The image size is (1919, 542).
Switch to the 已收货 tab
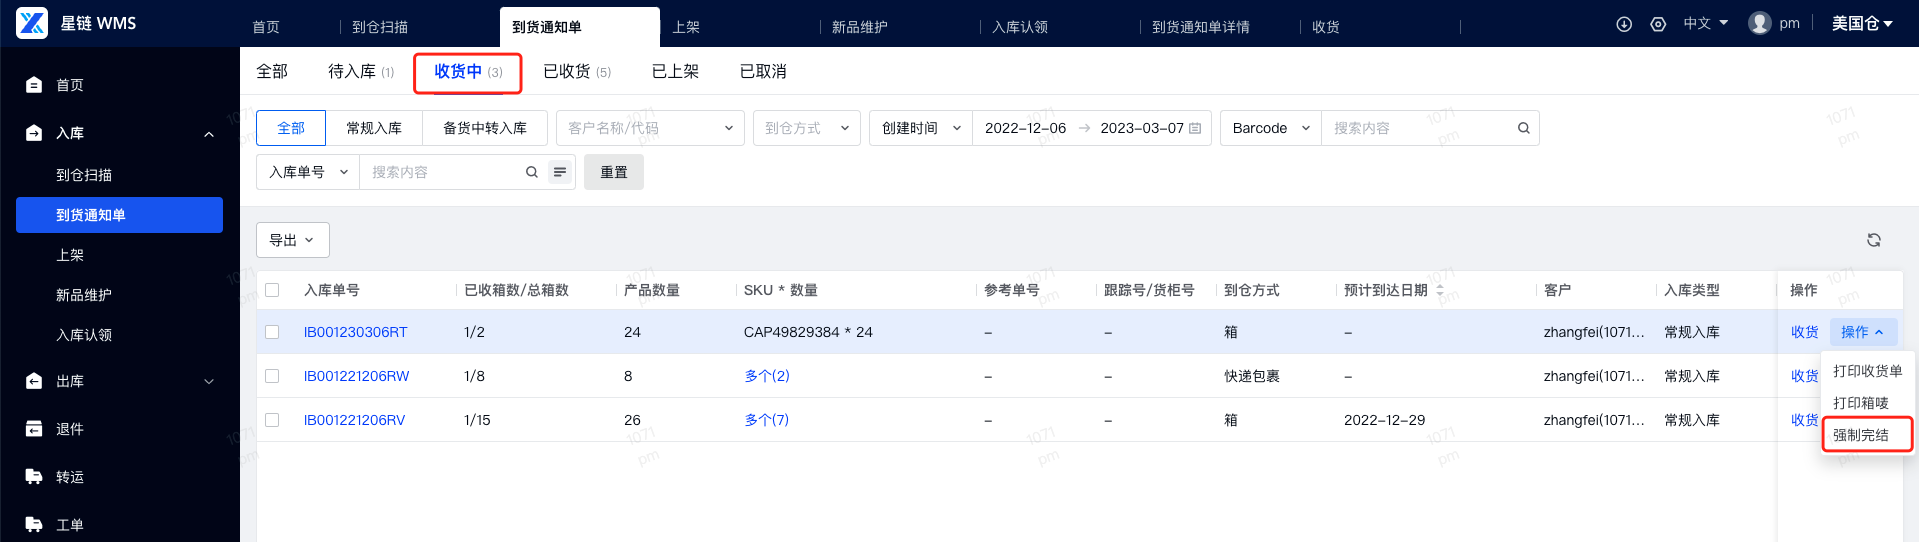coord(576,71)
